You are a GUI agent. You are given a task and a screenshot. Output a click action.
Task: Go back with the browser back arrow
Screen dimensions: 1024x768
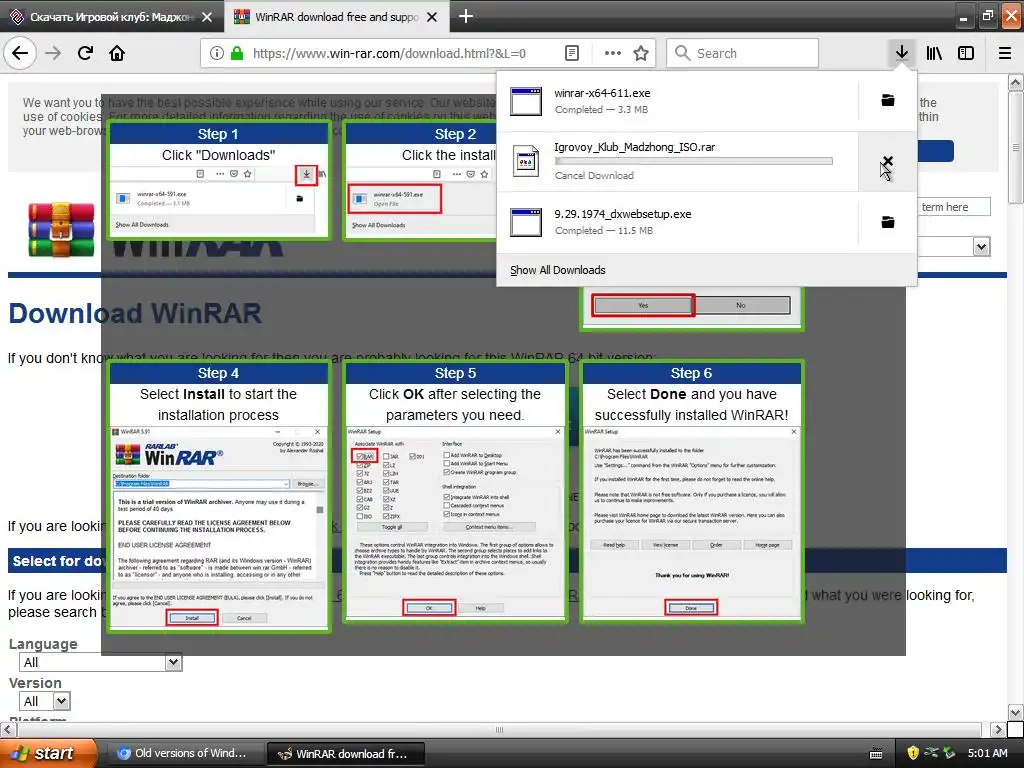pos(20,53)
